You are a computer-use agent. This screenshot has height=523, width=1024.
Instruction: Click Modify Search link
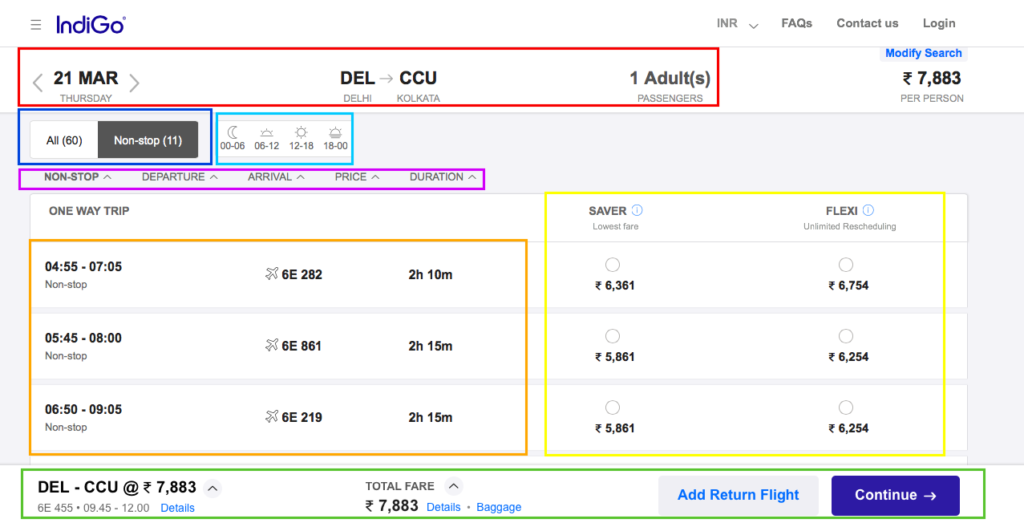pyautogui.click(x=923, y=53)
